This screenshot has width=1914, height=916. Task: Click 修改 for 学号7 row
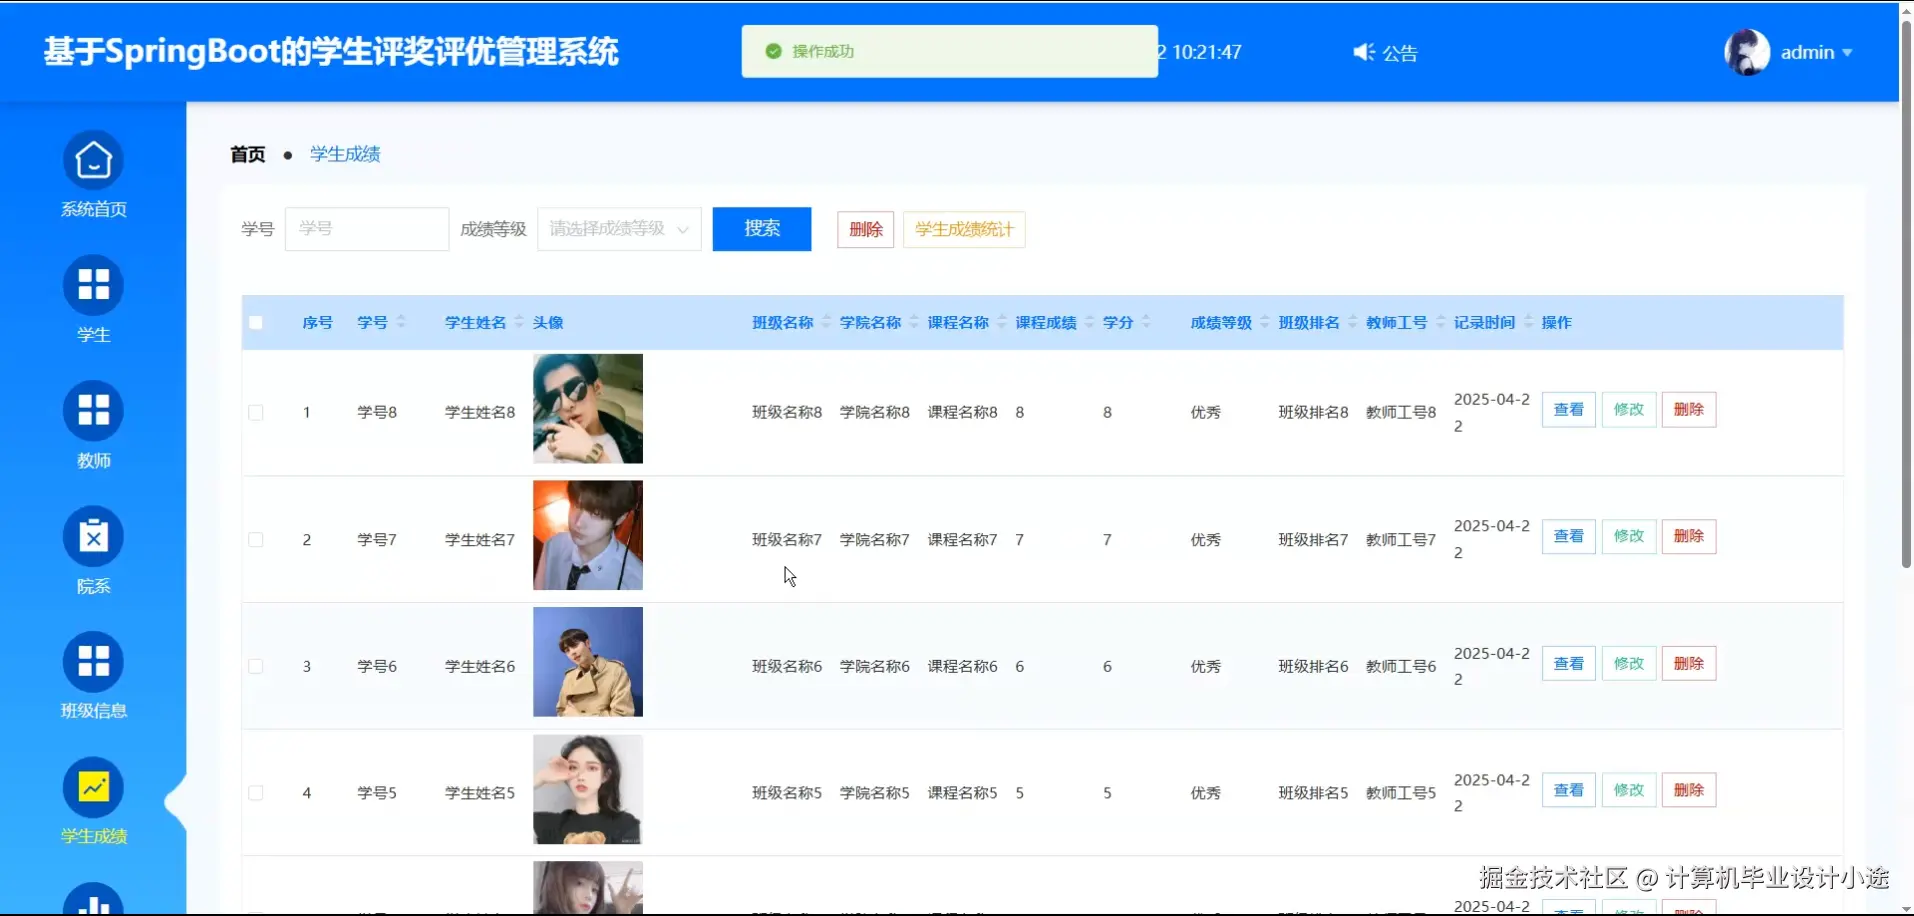coord(1629,537)
